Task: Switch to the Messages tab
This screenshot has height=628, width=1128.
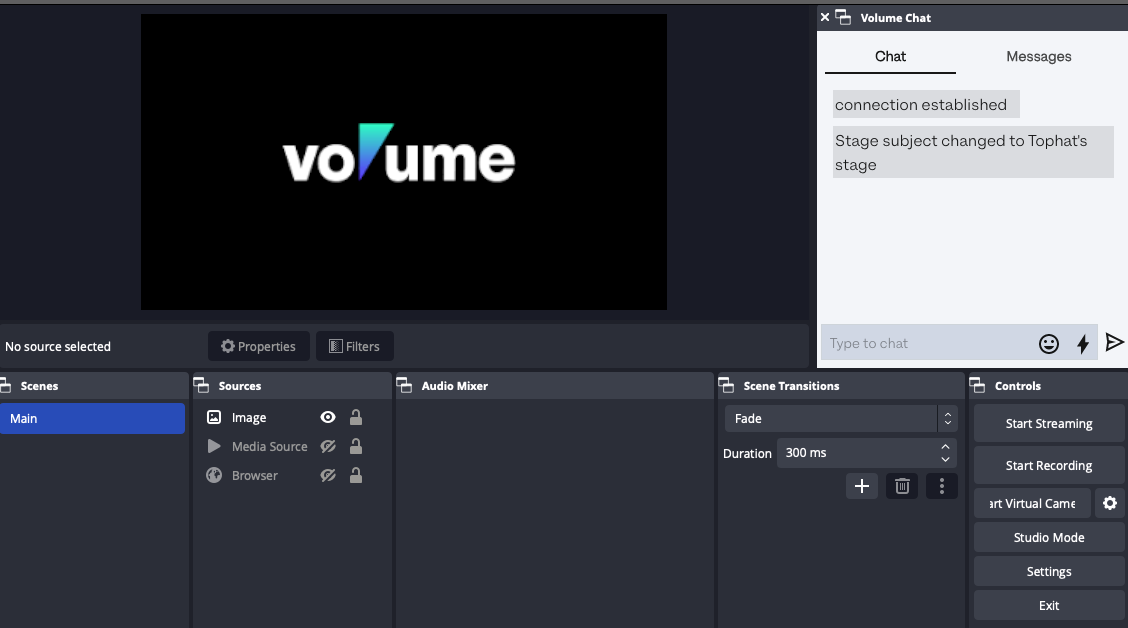Action: 1038,56
